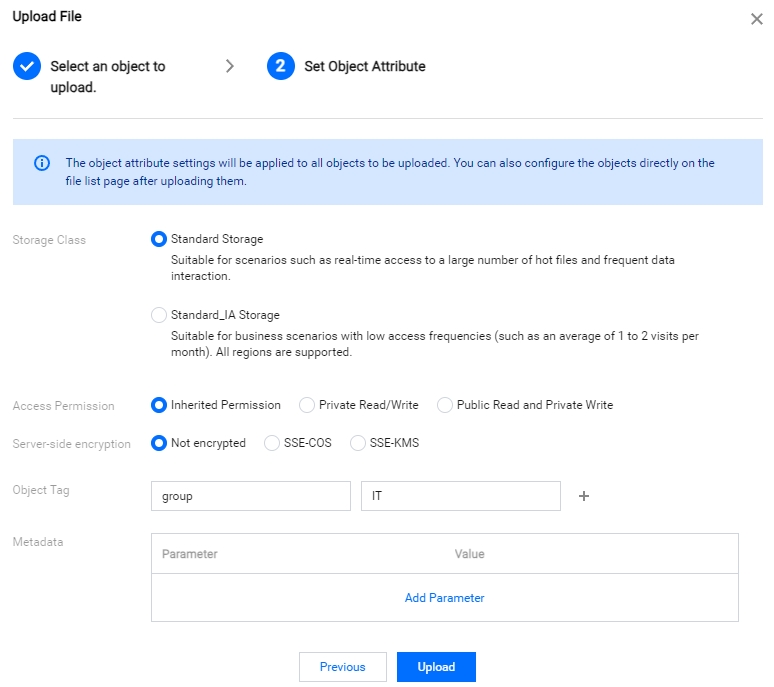Select Not encrypted option
Image resolution: width=774 pixels, height=687 pixels.
pyautogui.click(x=158, y=443)
